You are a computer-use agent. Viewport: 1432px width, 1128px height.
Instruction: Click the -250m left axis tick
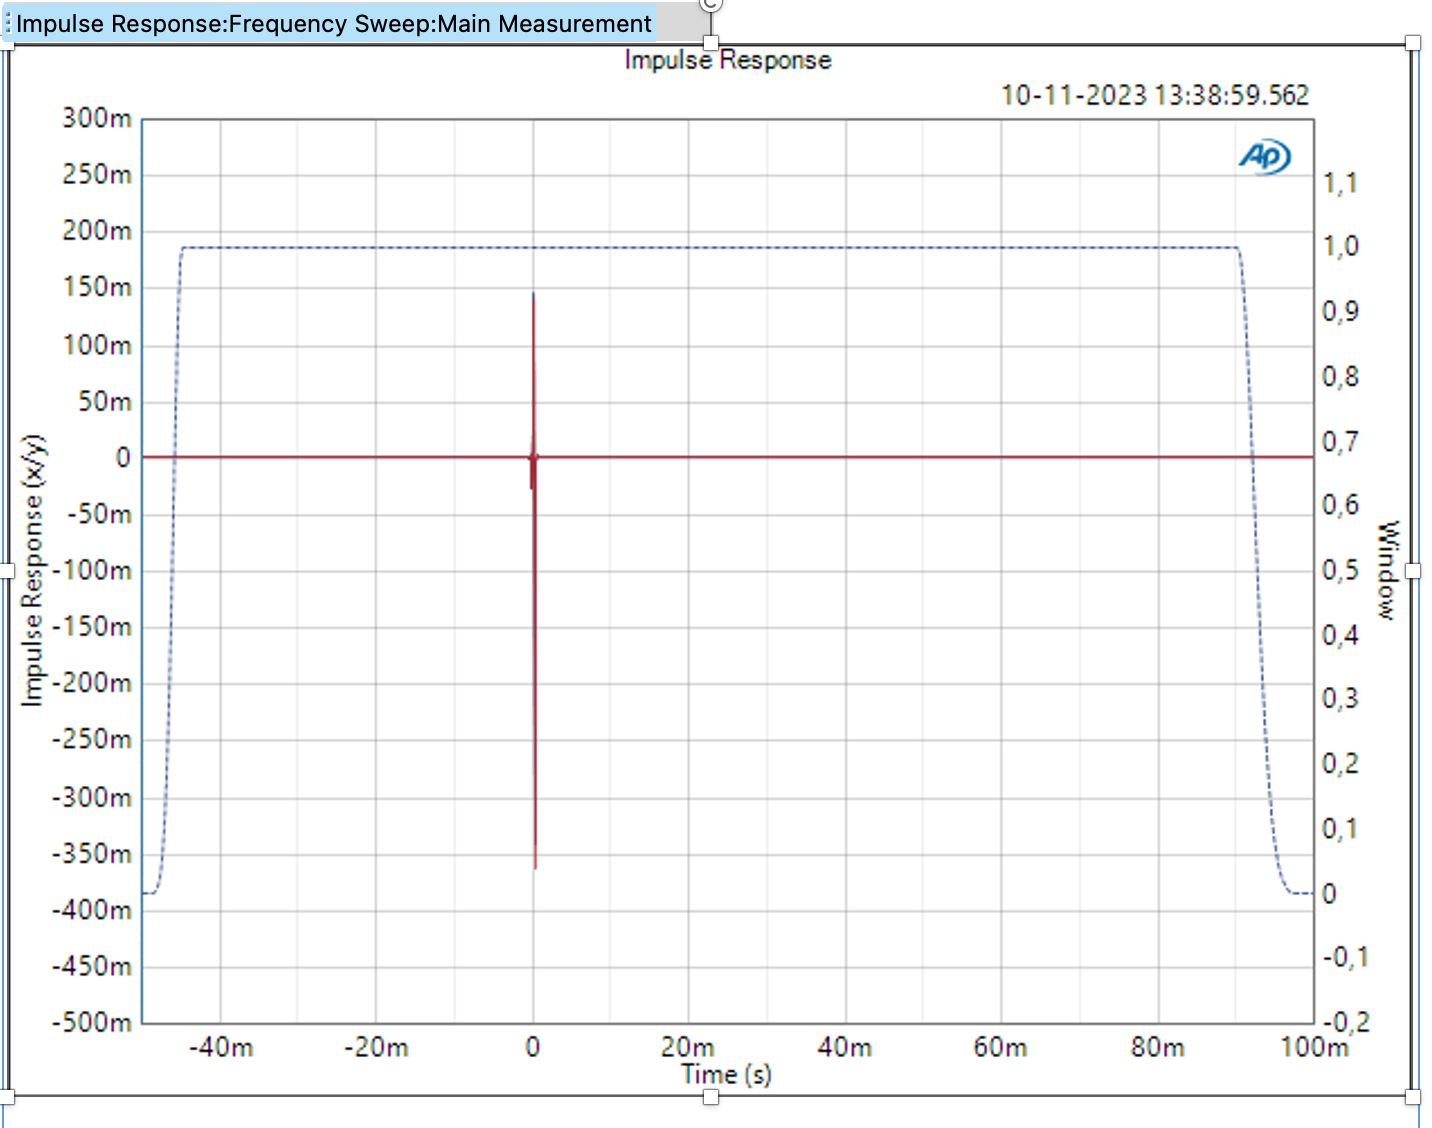(92, 739)
